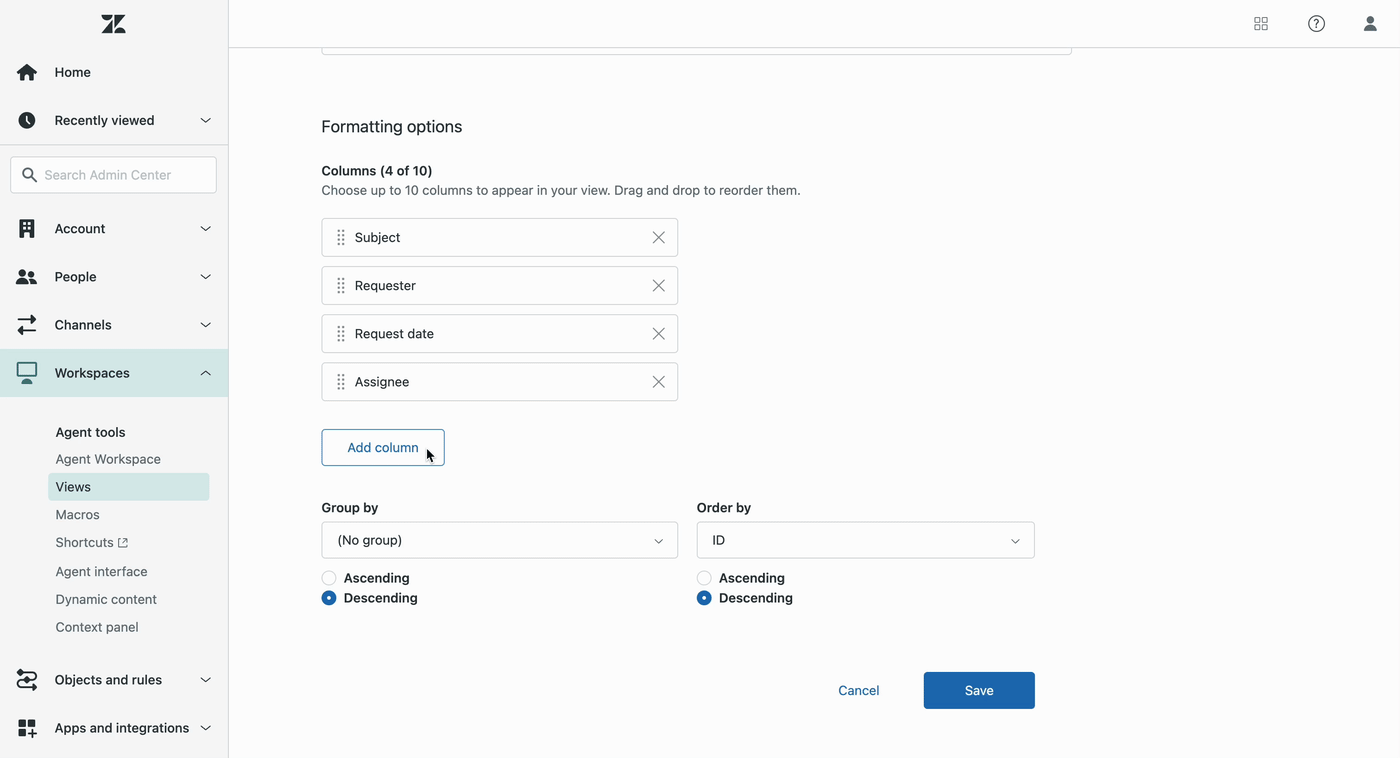Screen dimensions: 1400x758
Task: Remove the Subject column with X
Action: point(658,238)
